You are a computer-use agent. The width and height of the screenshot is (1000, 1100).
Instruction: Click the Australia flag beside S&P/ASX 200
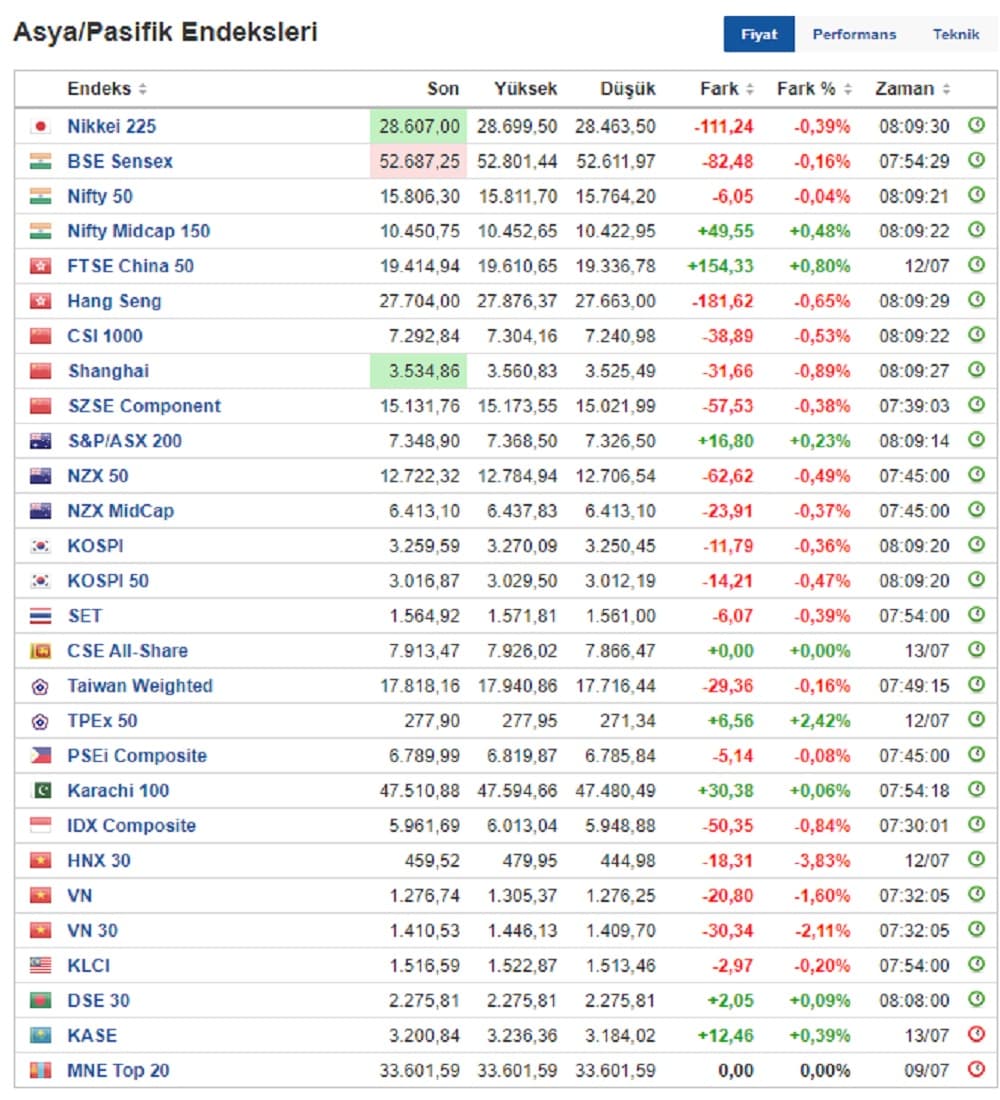click(x=41, y=441)
